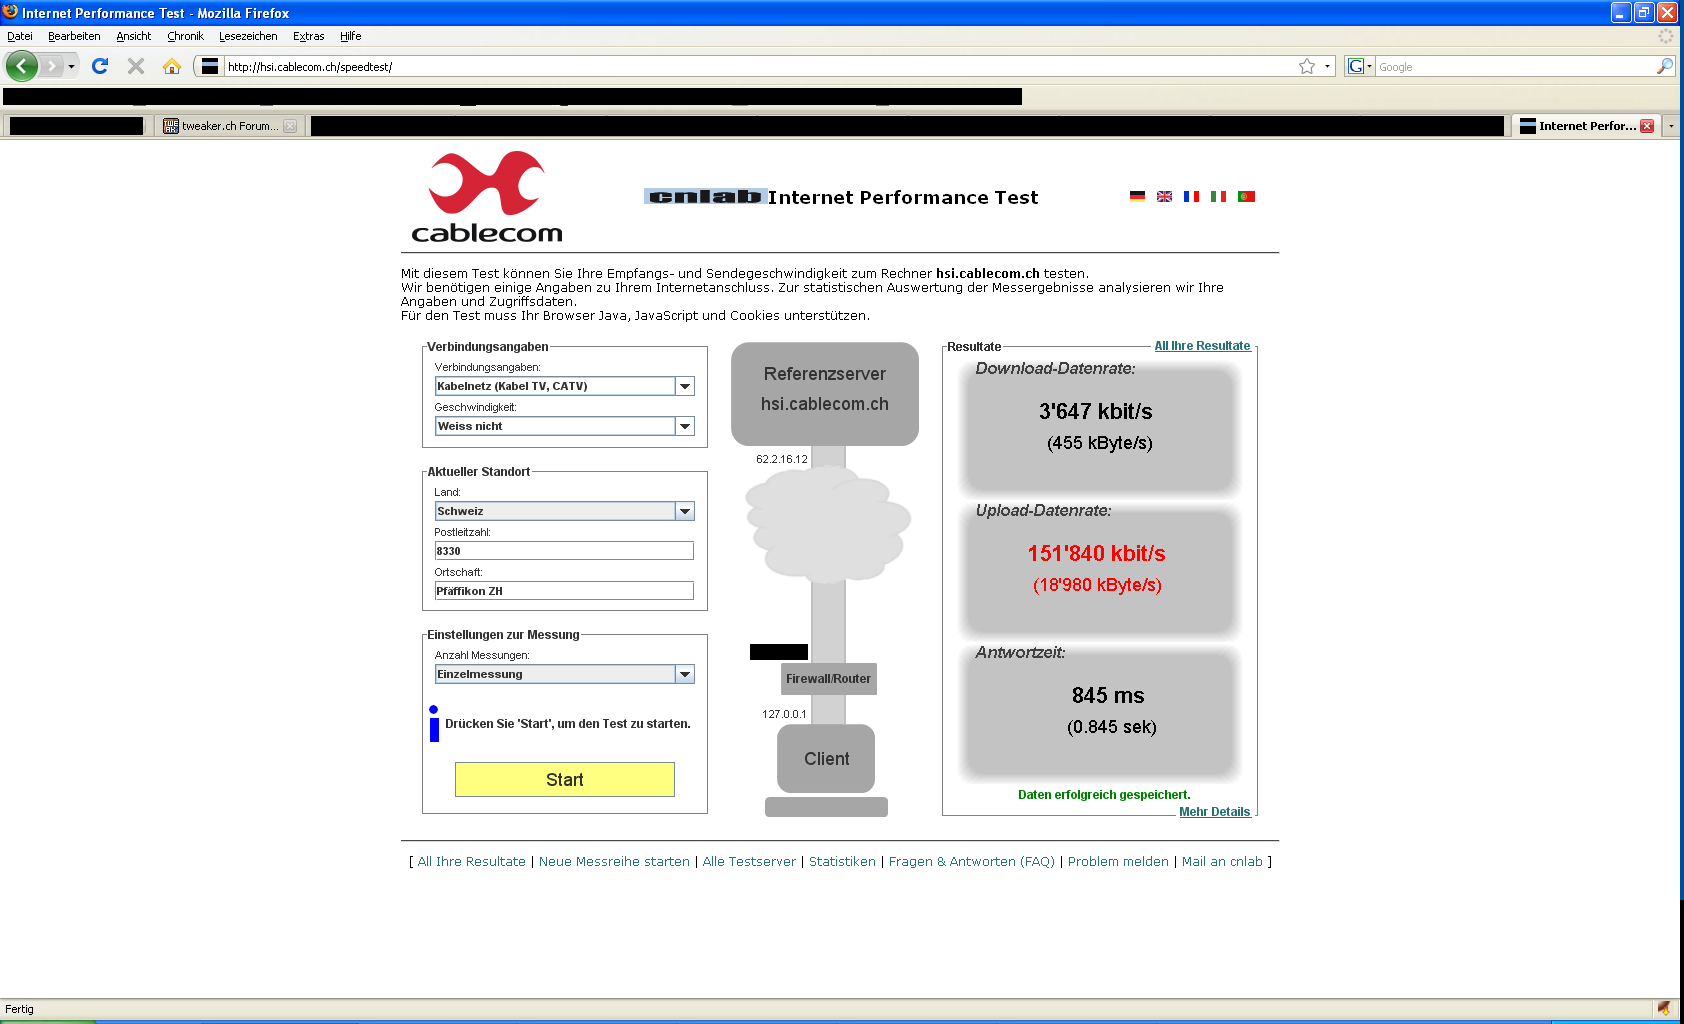The image size is (1684, 1024).
Task: Click the 'Statistiken' footer link
Action: tap(842, 862)
